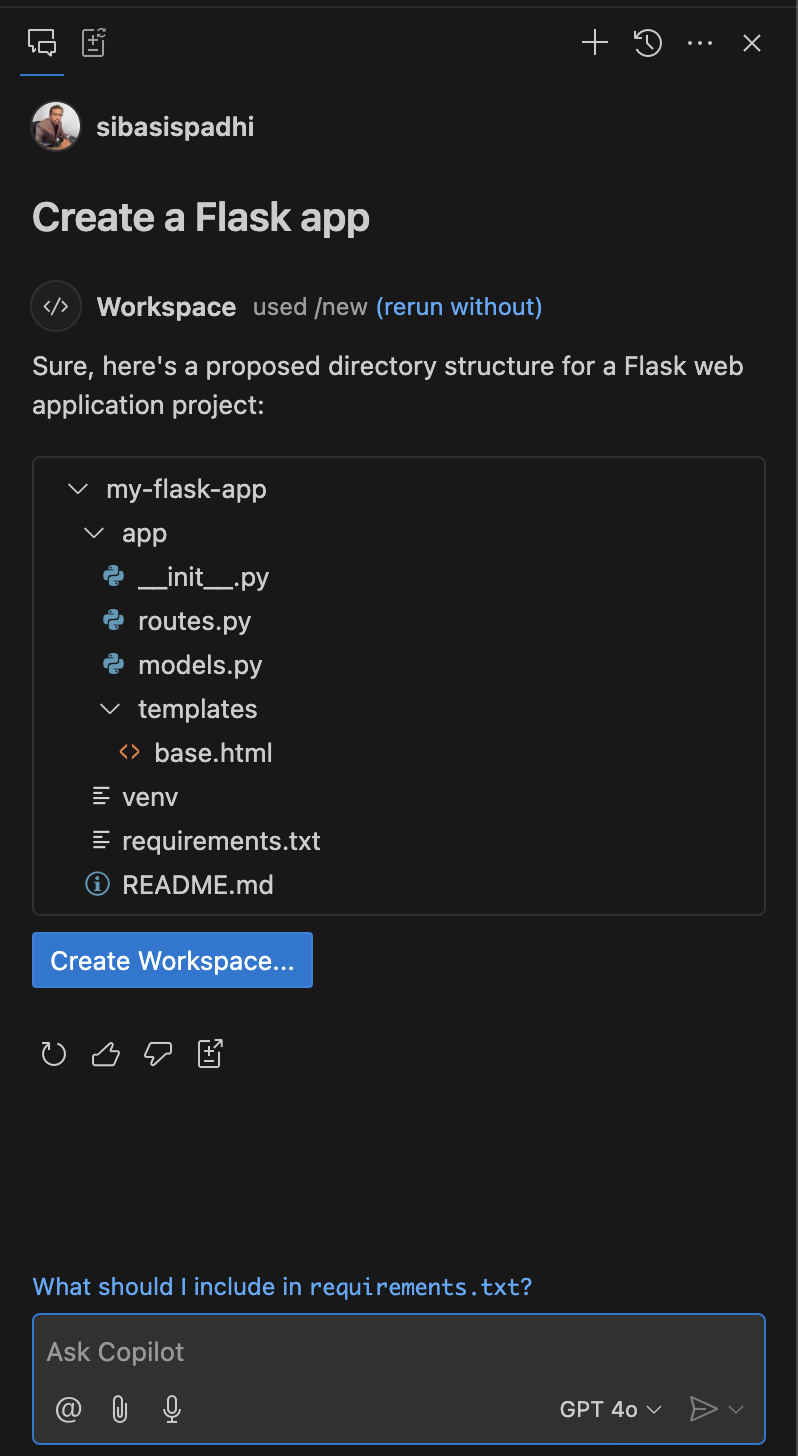The image size is (798, 1456).
Task: Collapse the app folder
Action: coord(93,533)
